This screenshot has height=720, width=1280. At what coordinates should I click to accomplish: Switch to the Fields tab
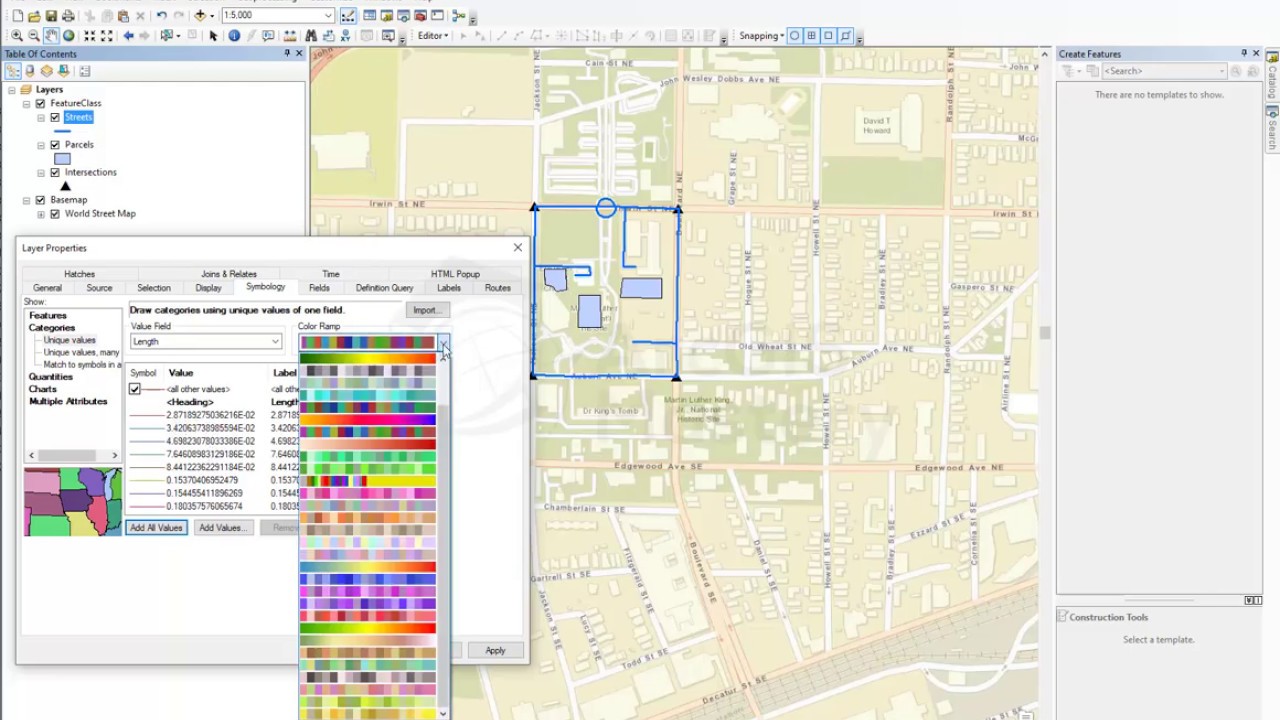[319, 288]
